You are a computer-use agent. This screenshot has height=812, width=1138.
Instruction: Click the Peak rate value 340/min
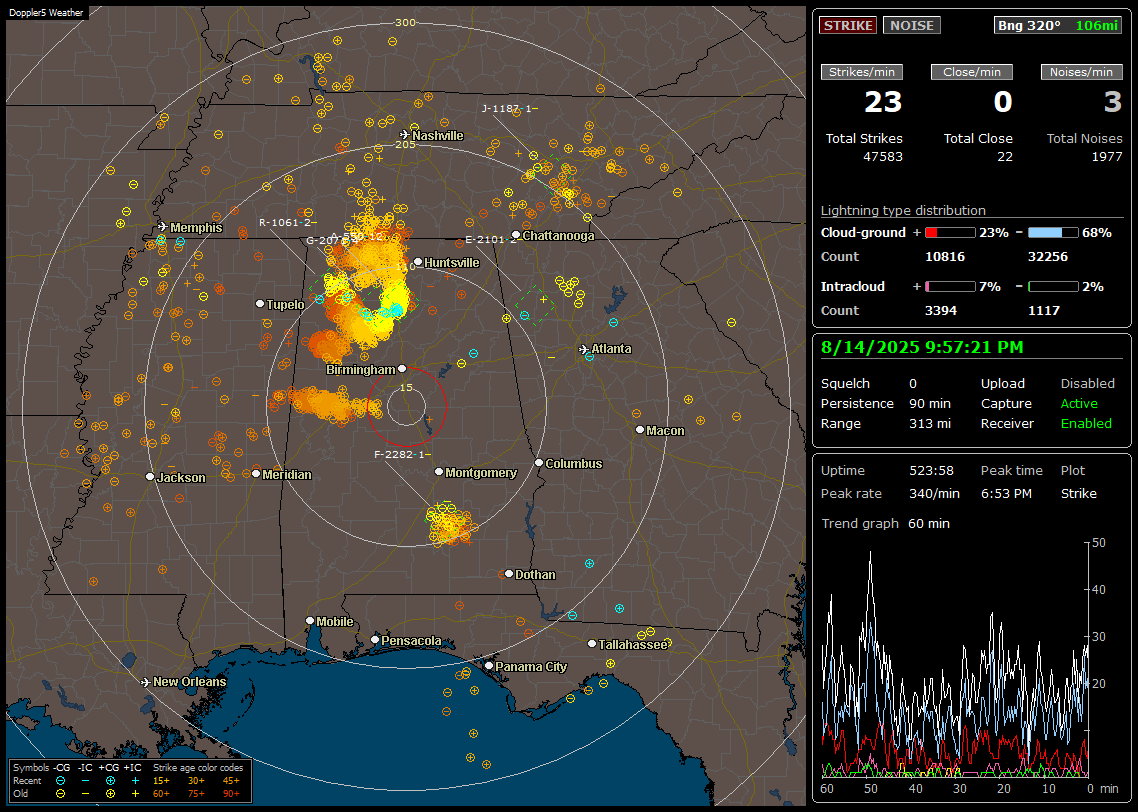(x=934, y=493)
